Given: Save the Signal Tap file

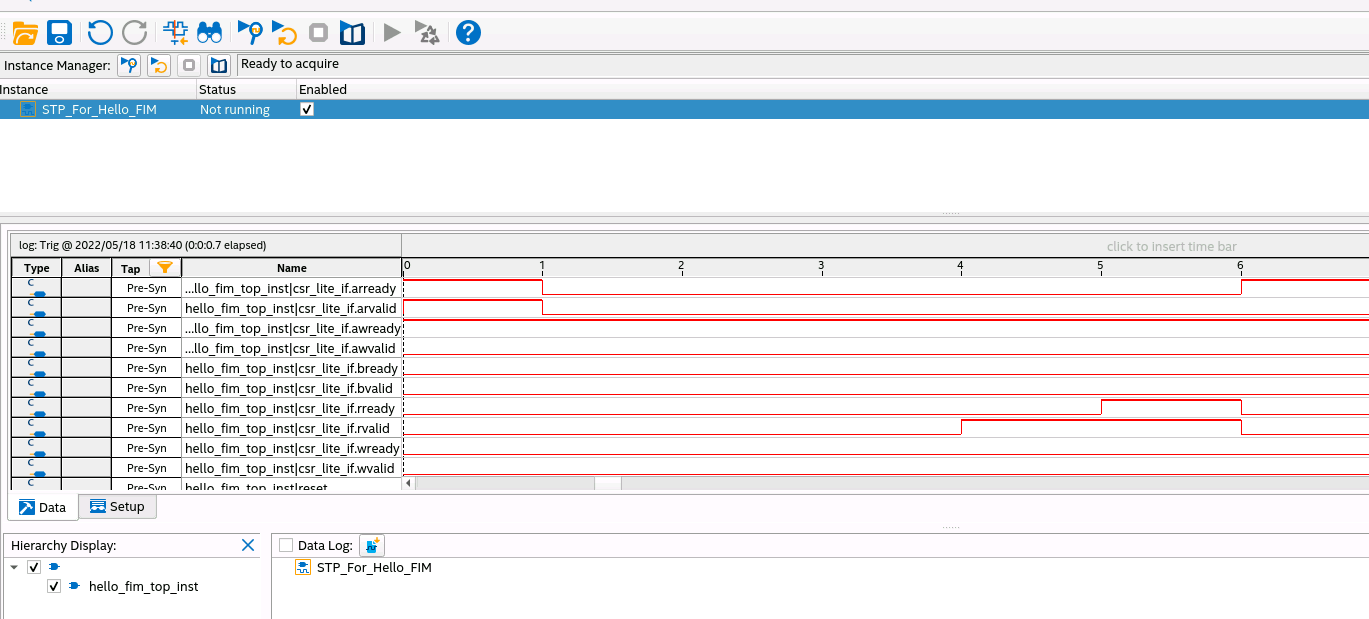Looking at the screenshot, I should click(60, 33).
